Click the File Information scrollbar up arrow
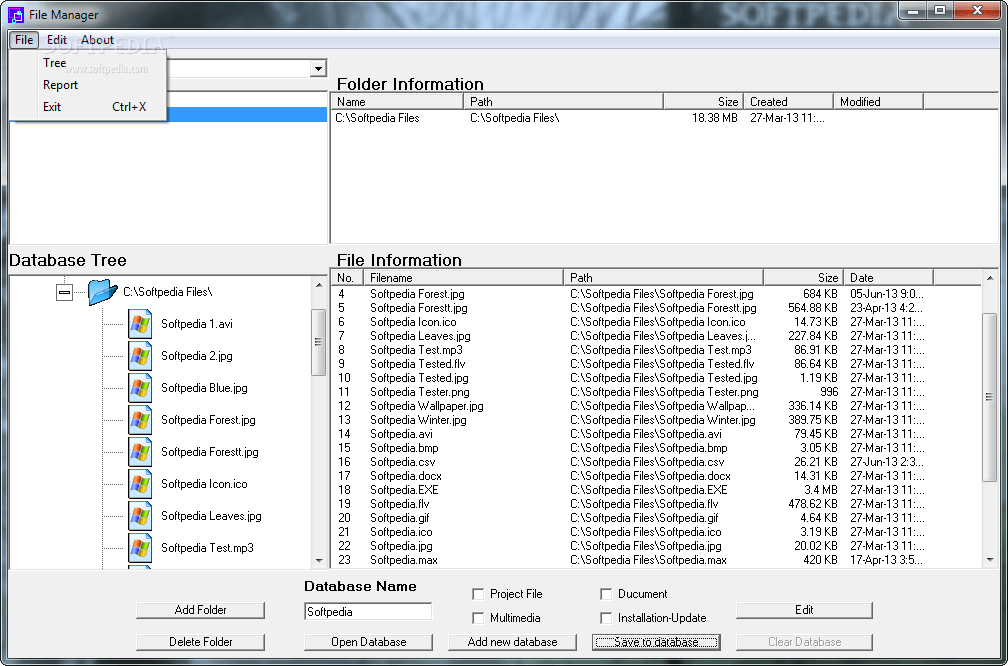This screenshot has height=666, width=1008. tap(989, 278)
